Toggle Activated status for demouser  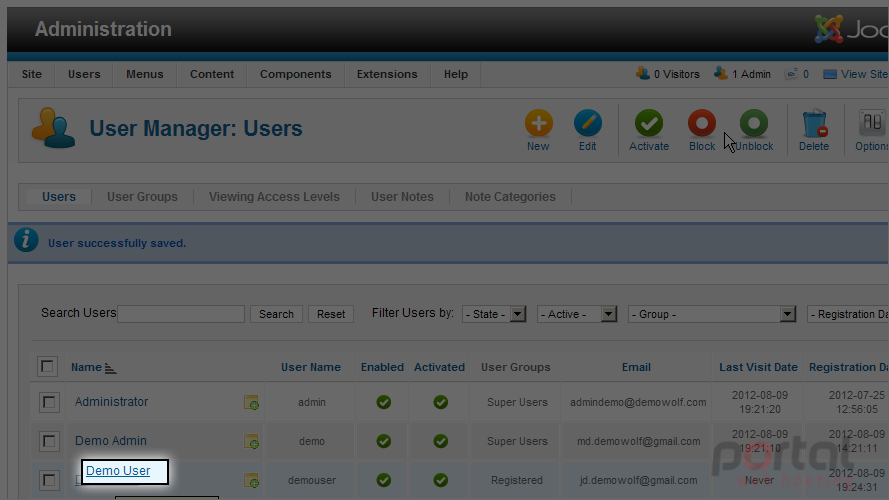[x=441, y=480]
